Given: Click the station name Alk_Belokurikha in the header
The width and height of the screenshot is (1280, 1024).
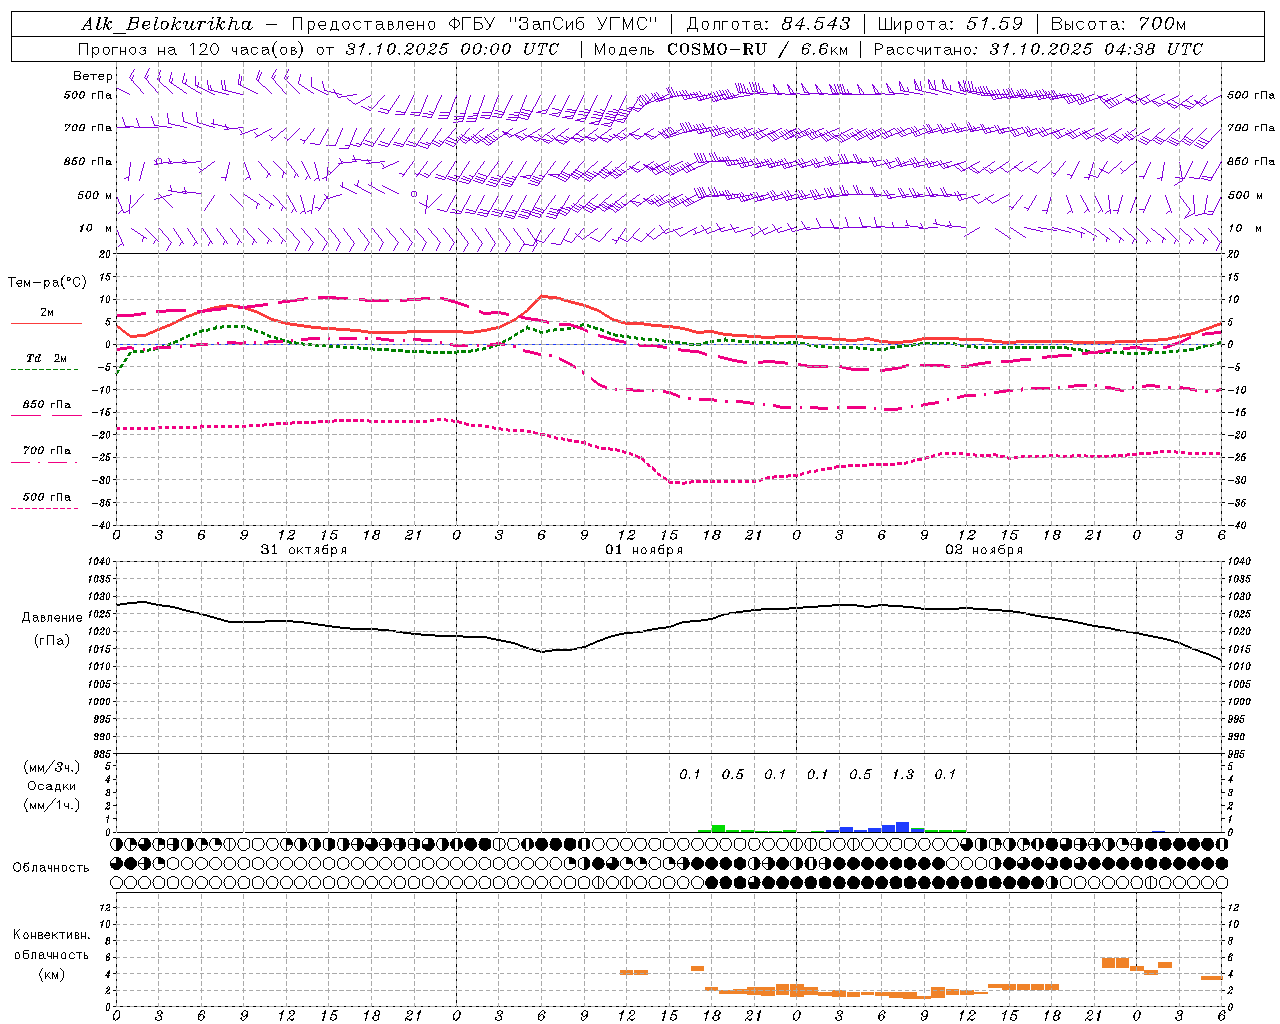Looking at the screenshot, I should [x=166, y=24].
